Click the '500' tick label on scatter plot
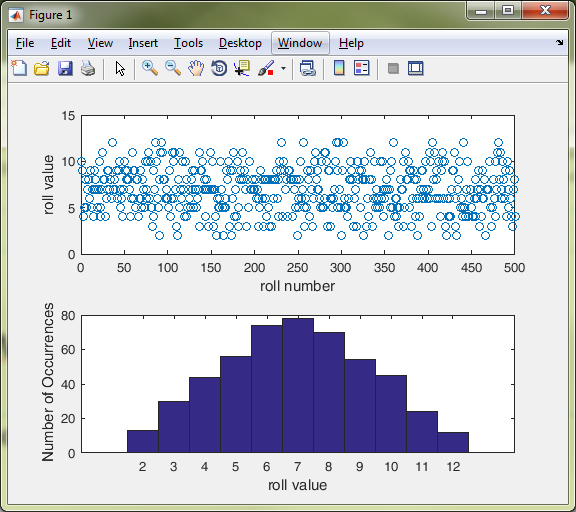This screenshot has height=512, width=576. coord(514,268)
